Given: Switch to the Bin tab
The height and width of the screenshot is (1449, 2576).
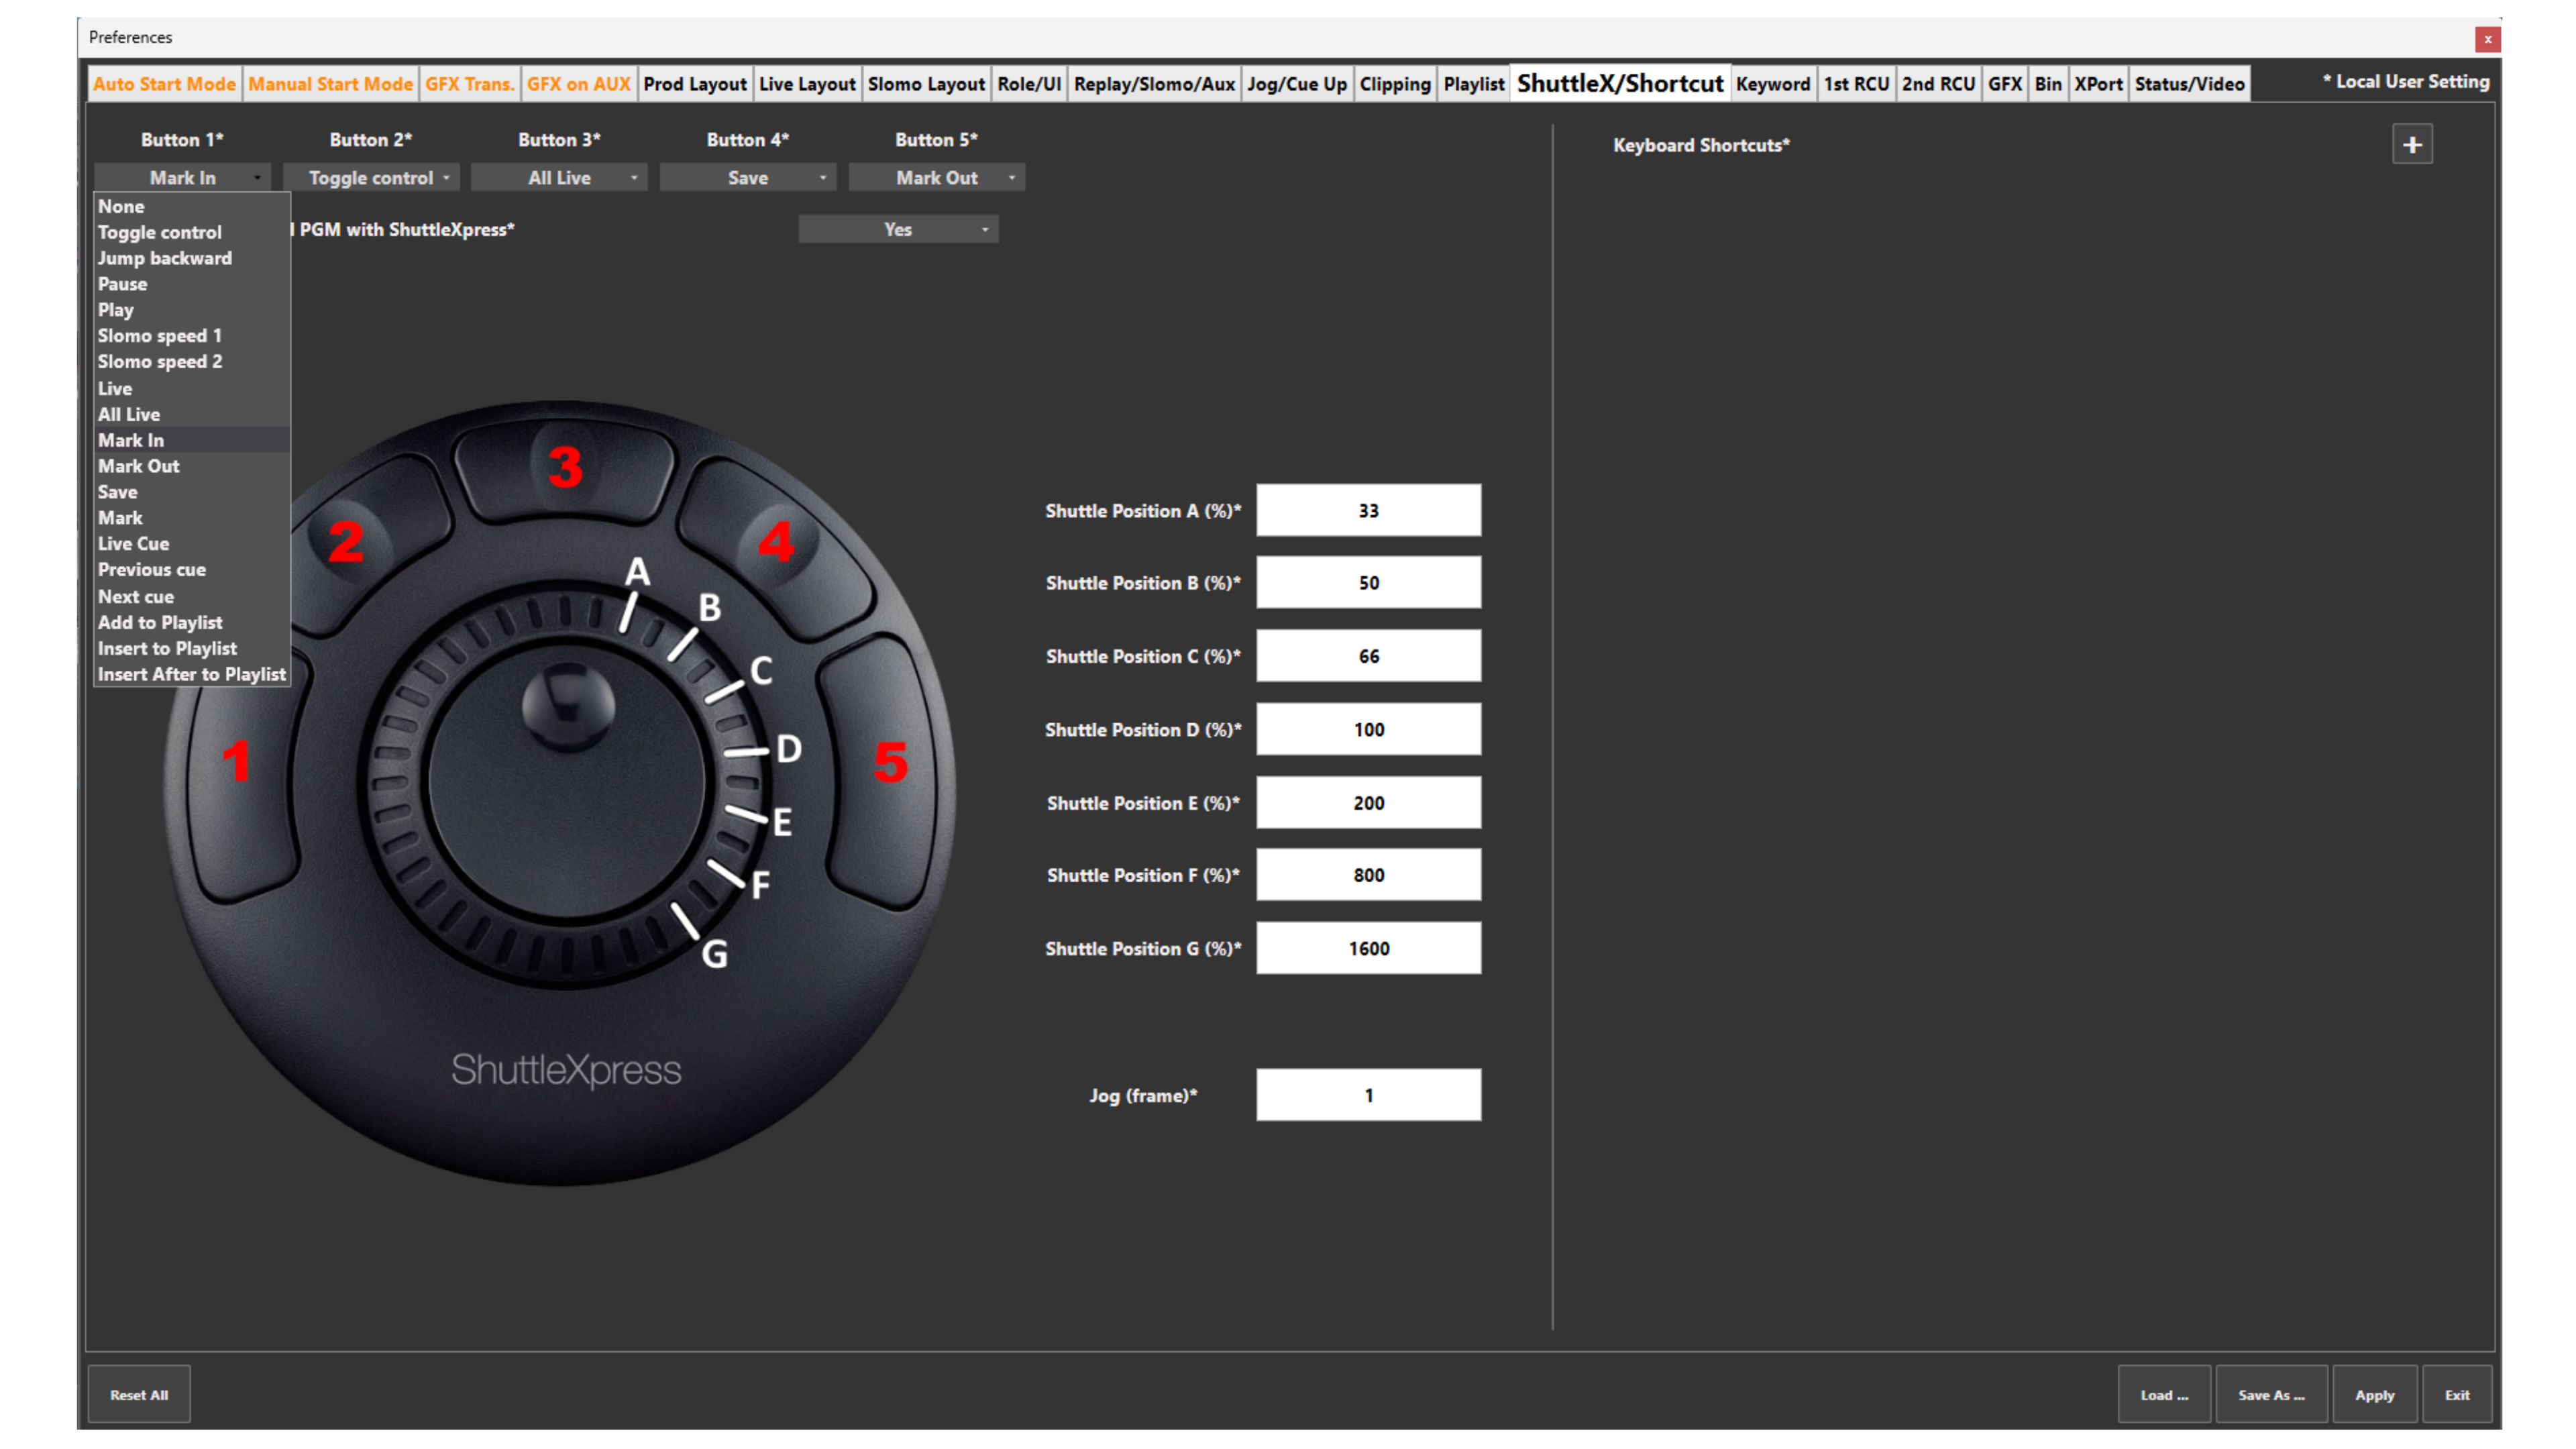Looking at the screenshot, I should (2048, 84).
